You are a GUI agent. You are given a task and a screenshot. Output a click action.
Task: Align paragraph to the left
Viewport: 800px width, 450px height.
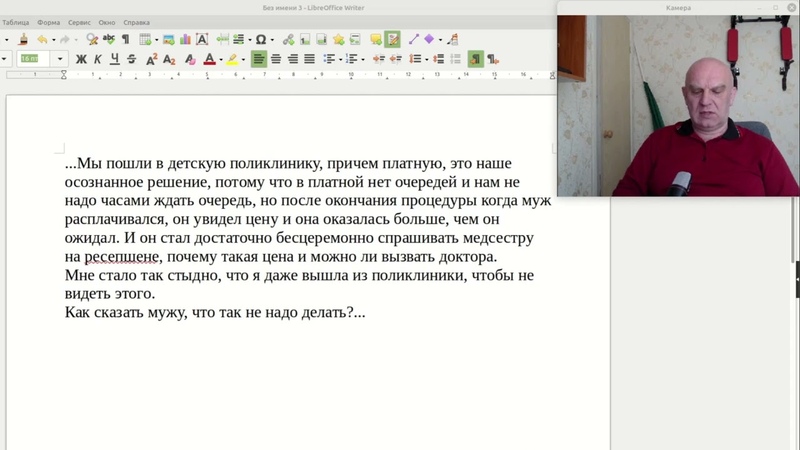259,59
